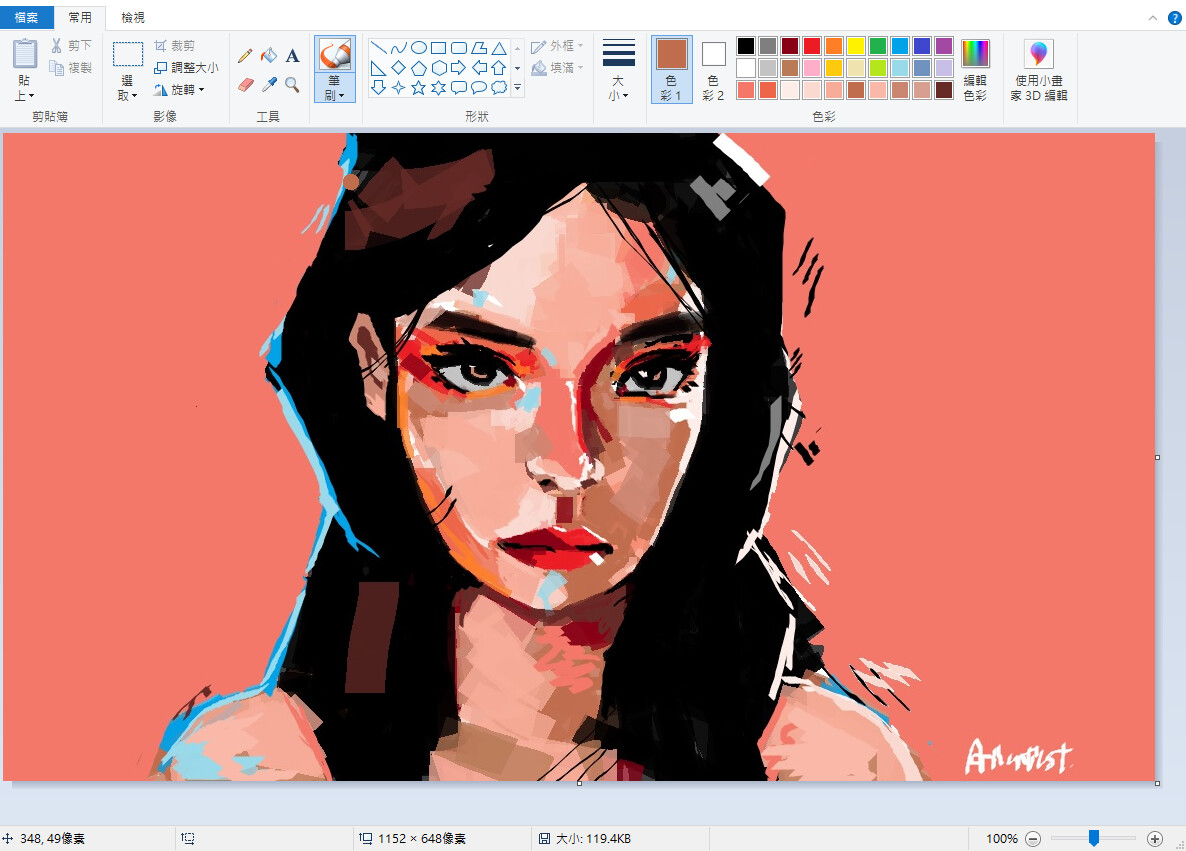Select the five-pointed star shape
Viewport: 1186px width, 851px height.
[x=418, y=88]
